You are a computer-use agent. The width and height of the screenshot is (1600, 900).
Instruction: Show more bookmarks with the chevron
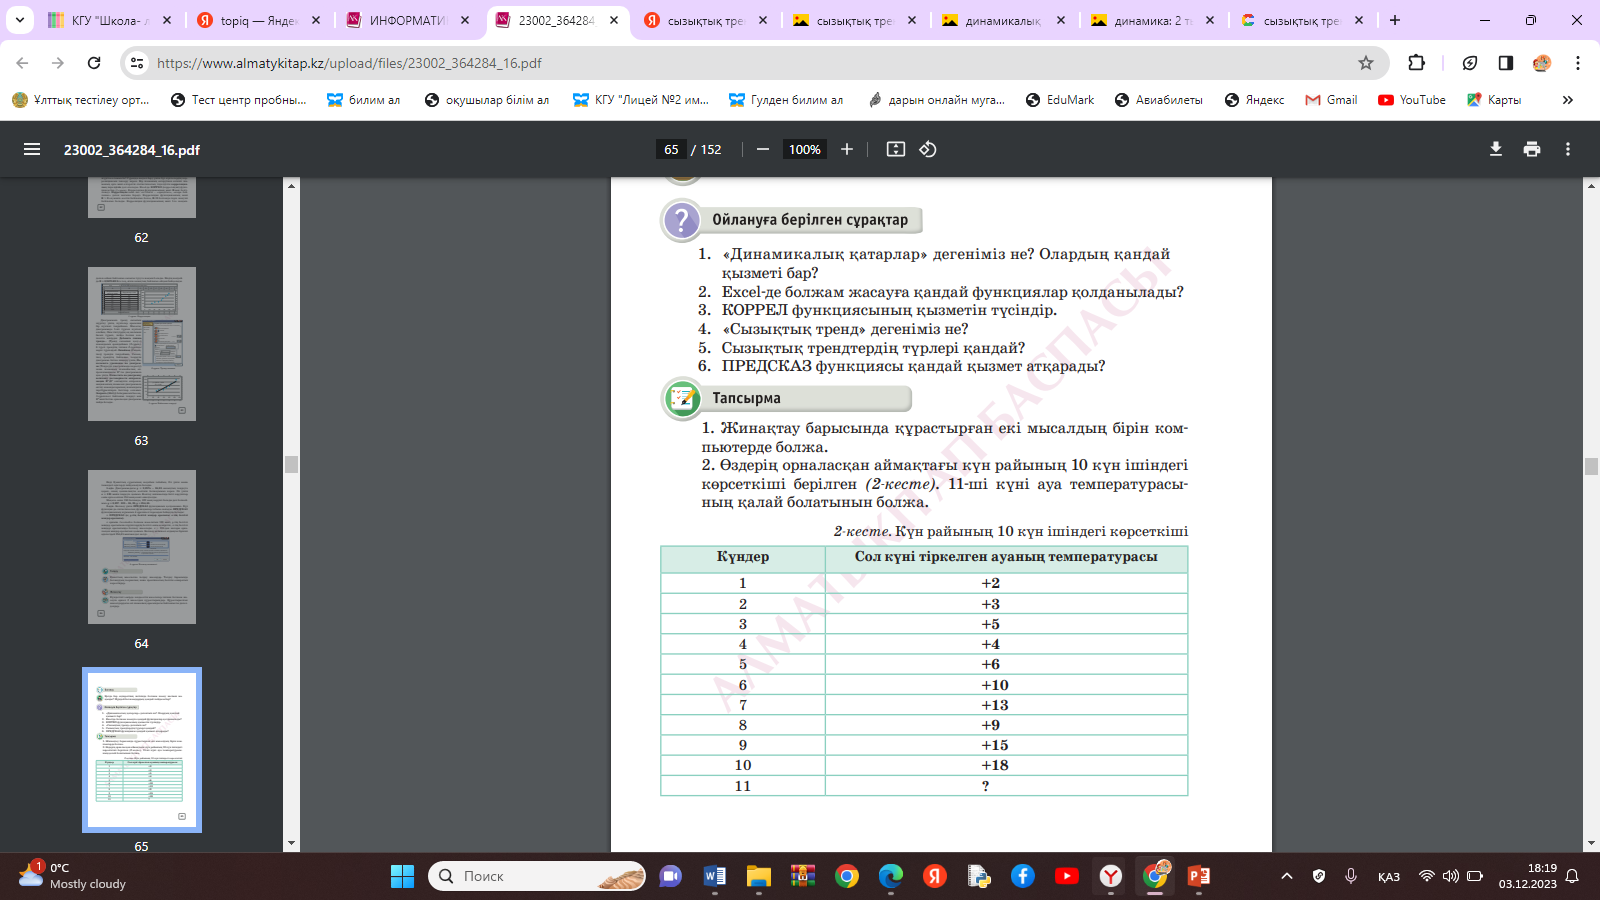point(1568,100)
